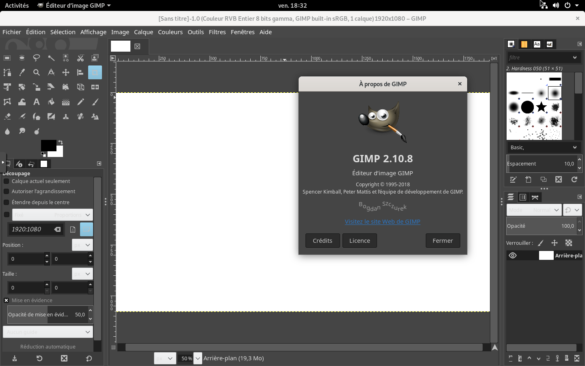Toggle lock alpha channel checker icon
The height and width of the screenshot is (366, 585).
[569, 243]
